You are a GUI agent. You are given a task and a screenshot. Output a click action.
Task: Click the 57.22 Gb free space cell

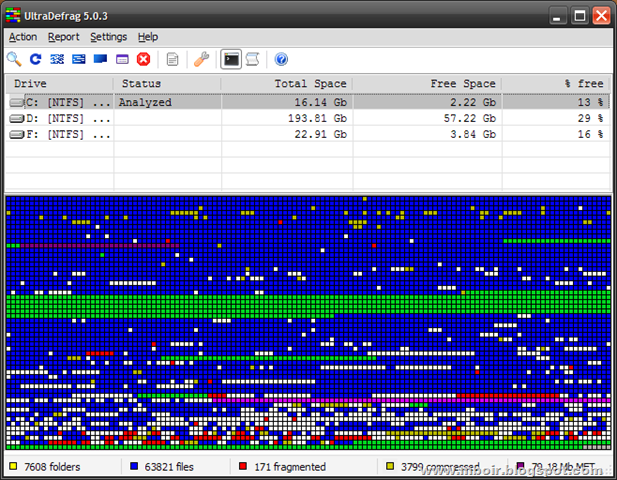coord(427,118)
